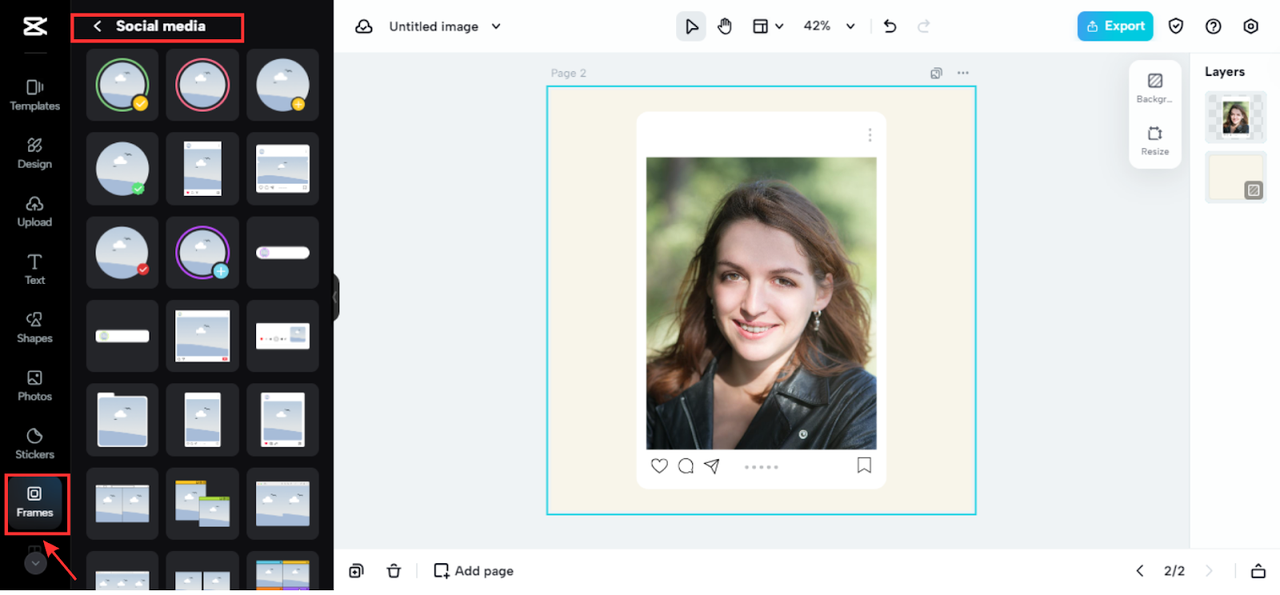
Task: Activate the hand pan tool
Action: [x=725, y=27]
